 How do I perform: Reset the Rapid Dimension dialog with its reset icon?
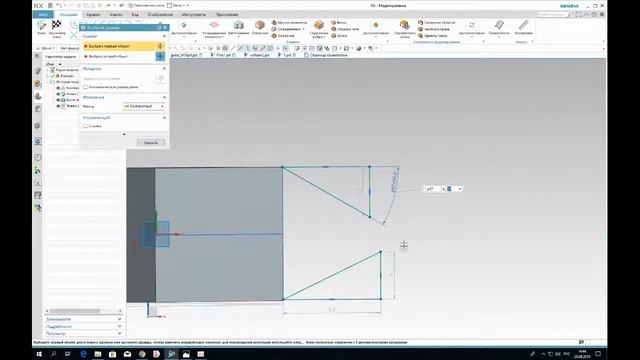click(159, 27)
